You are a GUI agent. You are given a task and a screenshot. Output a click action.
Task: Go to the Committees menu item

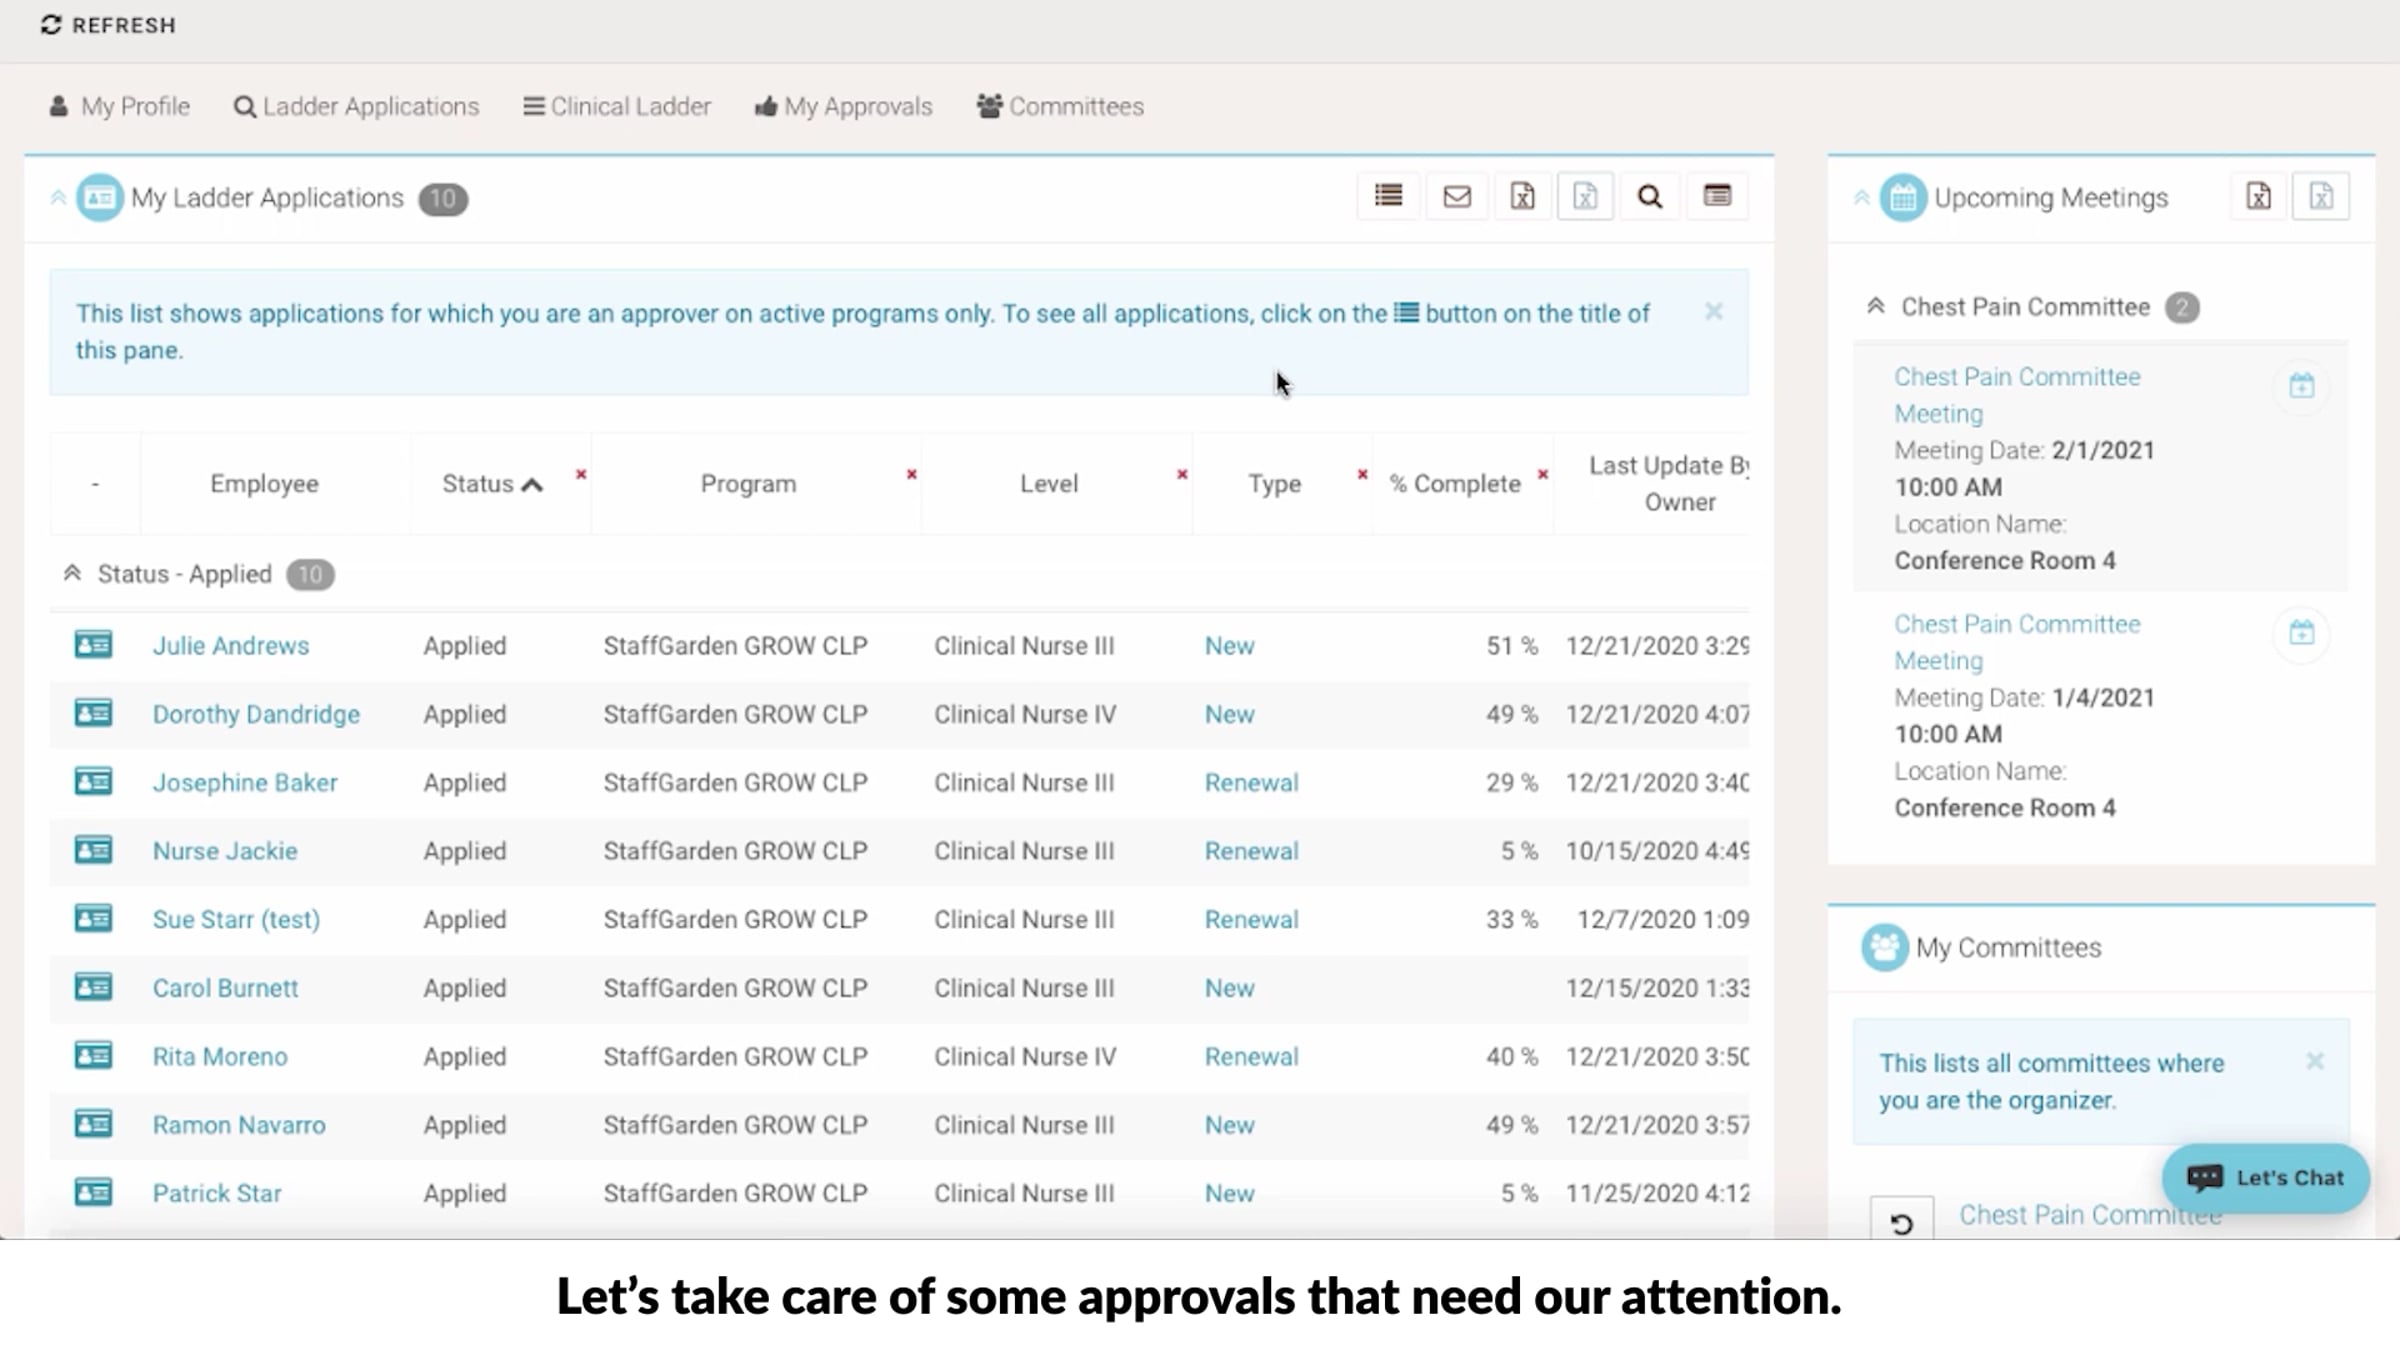(x=1060, y=106)
